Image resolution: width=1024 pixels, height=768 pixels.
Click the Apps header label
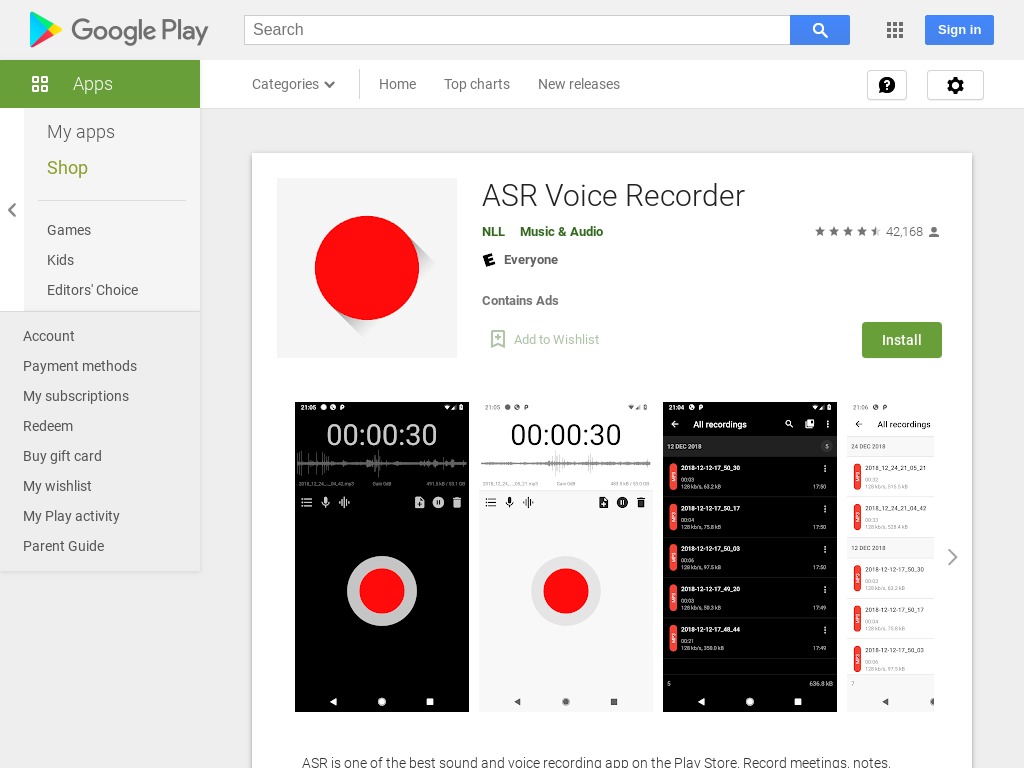[93, 84]
